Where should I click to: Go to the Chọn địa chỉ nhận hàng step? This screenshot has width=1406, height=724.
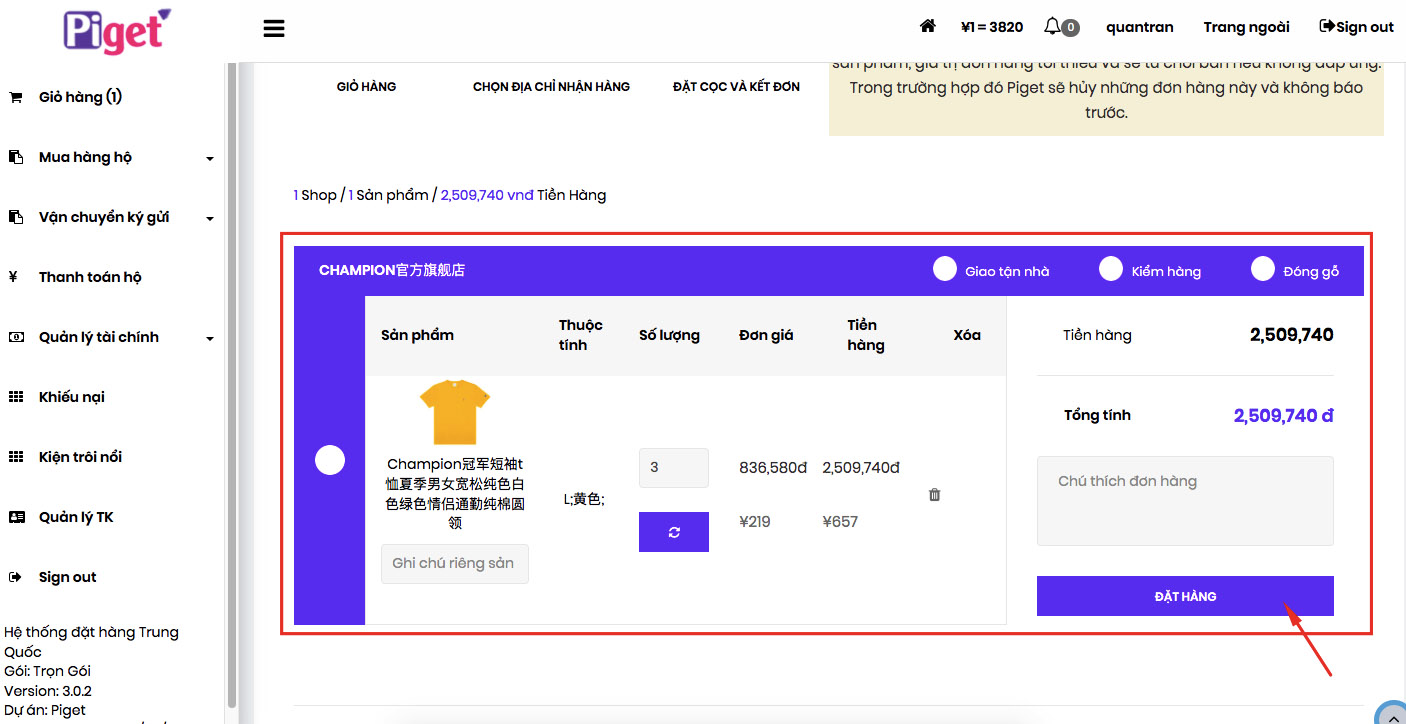click(x=551, y=87)
